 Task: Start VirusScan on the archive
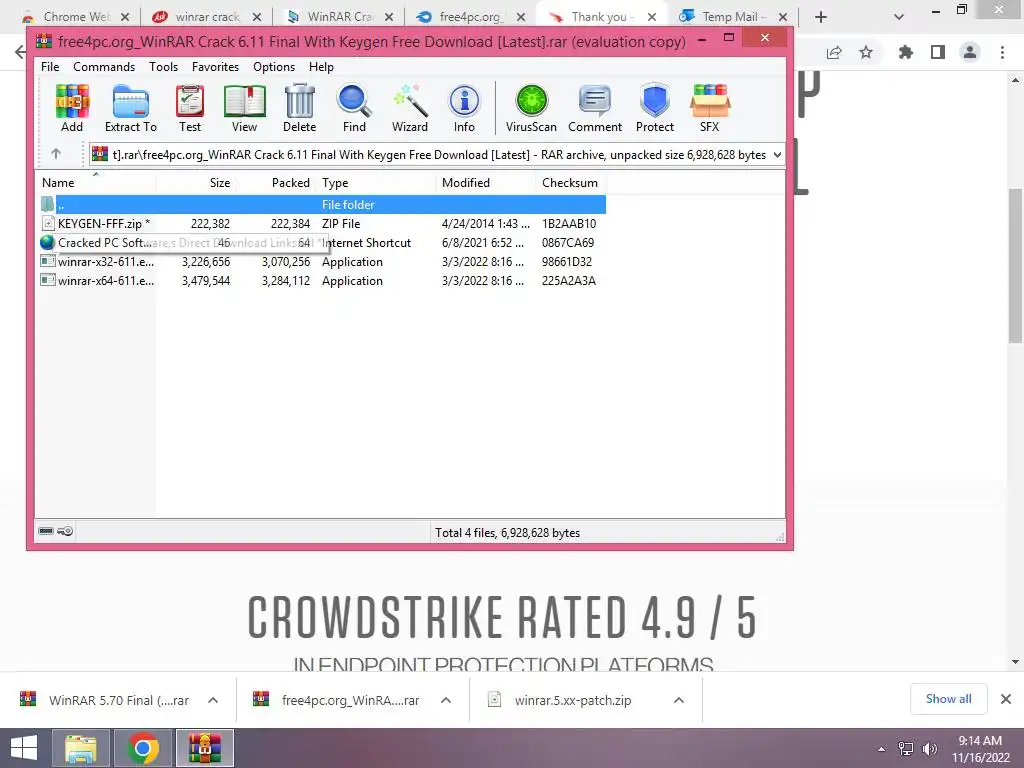click(531, 108)
